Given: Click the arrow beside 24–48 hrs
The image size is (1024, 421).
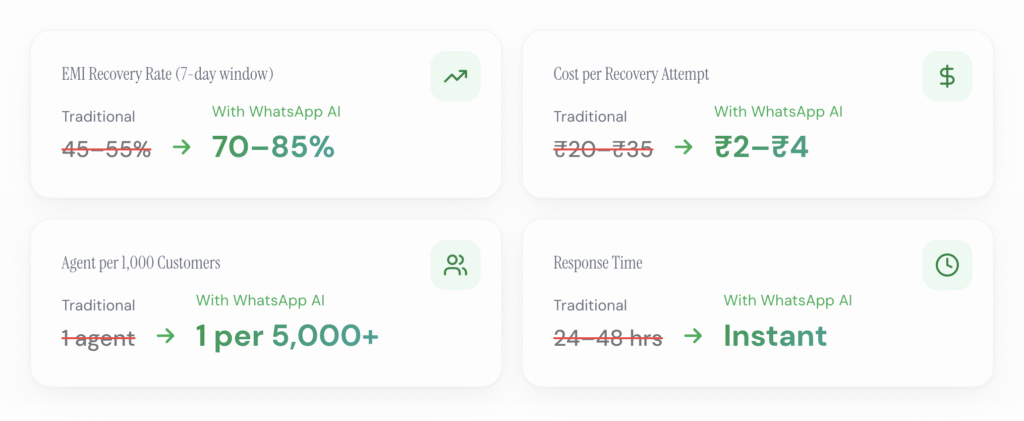Looking at the screenshot, I should tap(693, 337).
